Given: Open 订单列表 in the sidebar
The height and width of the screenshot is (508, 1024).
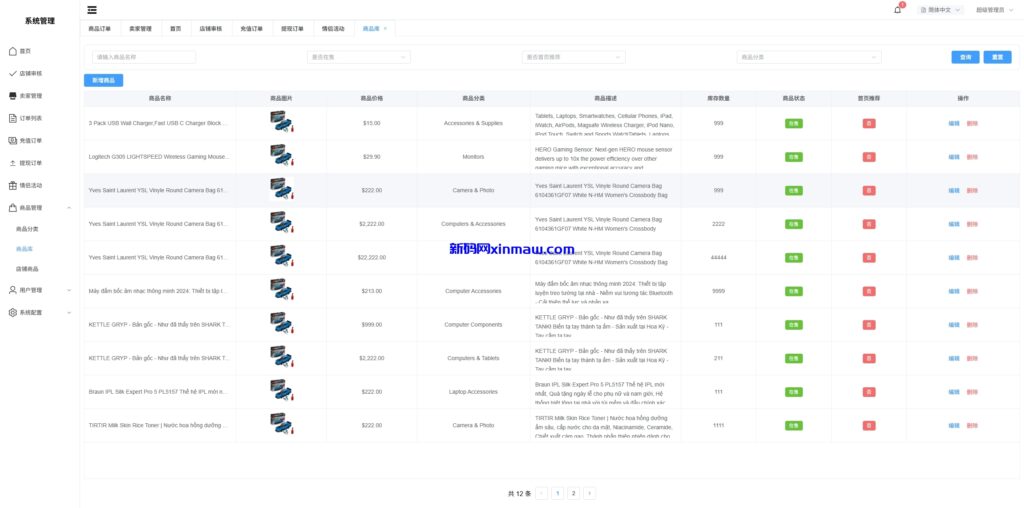Looking at the screenshot, I should point(30,118).
